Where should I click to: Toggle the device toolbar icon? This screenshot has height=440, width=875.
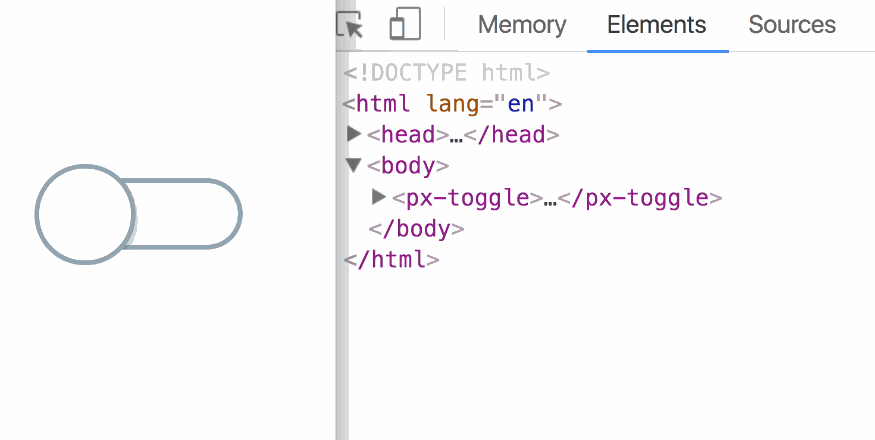click(405, 24)
